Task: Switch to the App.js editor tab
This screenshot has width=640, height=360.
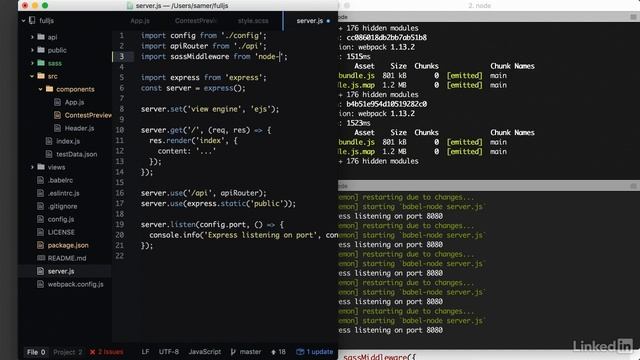Action: point(140,20)
